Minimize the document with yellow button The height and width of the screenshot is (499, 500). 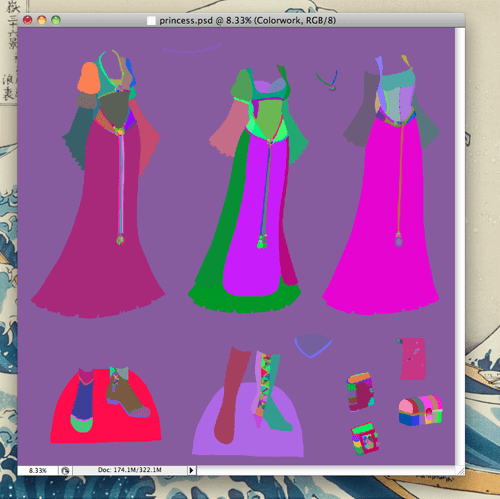pyautogui.click(x=42, y=20)
